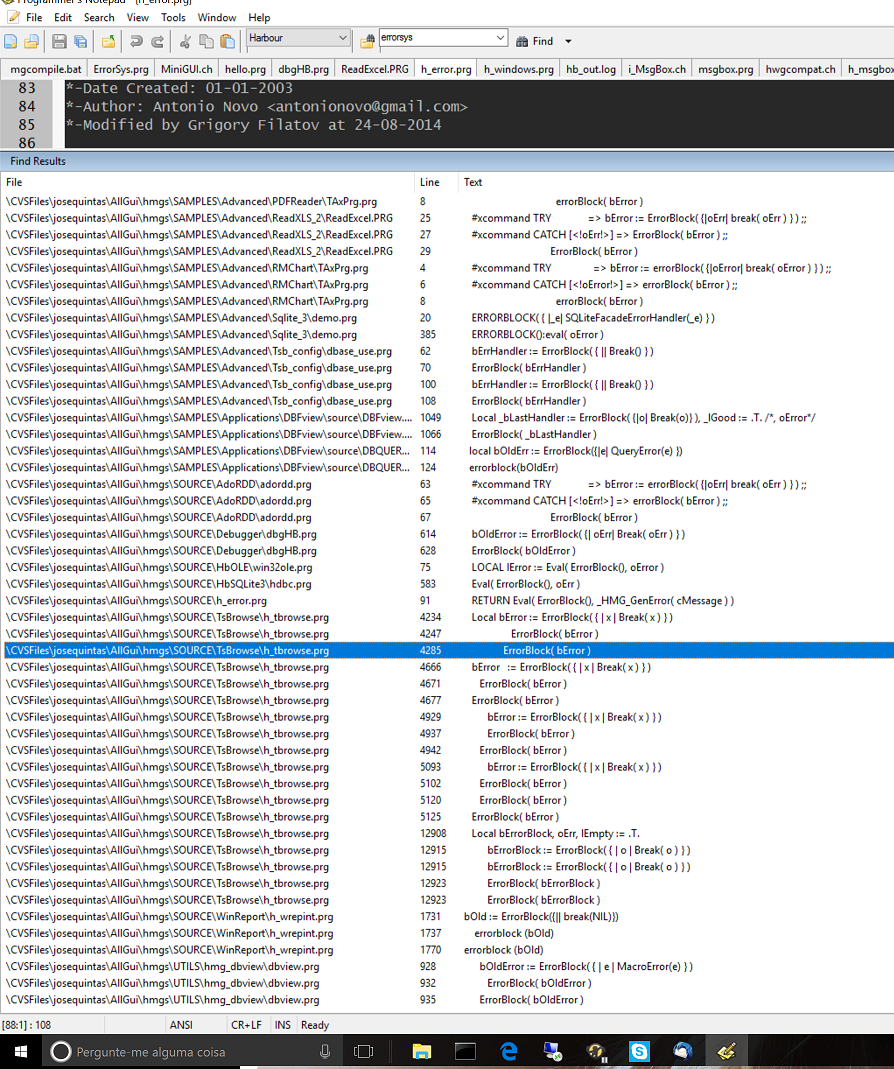Switch to the dbgHB.prg tab
Image resolution: width=894 pixels, height=1069 pixels.
coord(303,69)
